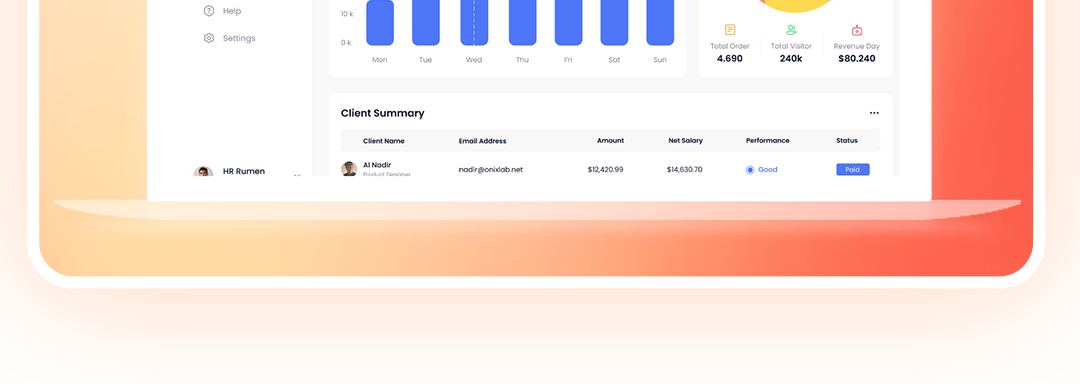The width and height of the screenshot is (1080, 384).
Task: Click the Total Order document icon
Action: [729, 30]
